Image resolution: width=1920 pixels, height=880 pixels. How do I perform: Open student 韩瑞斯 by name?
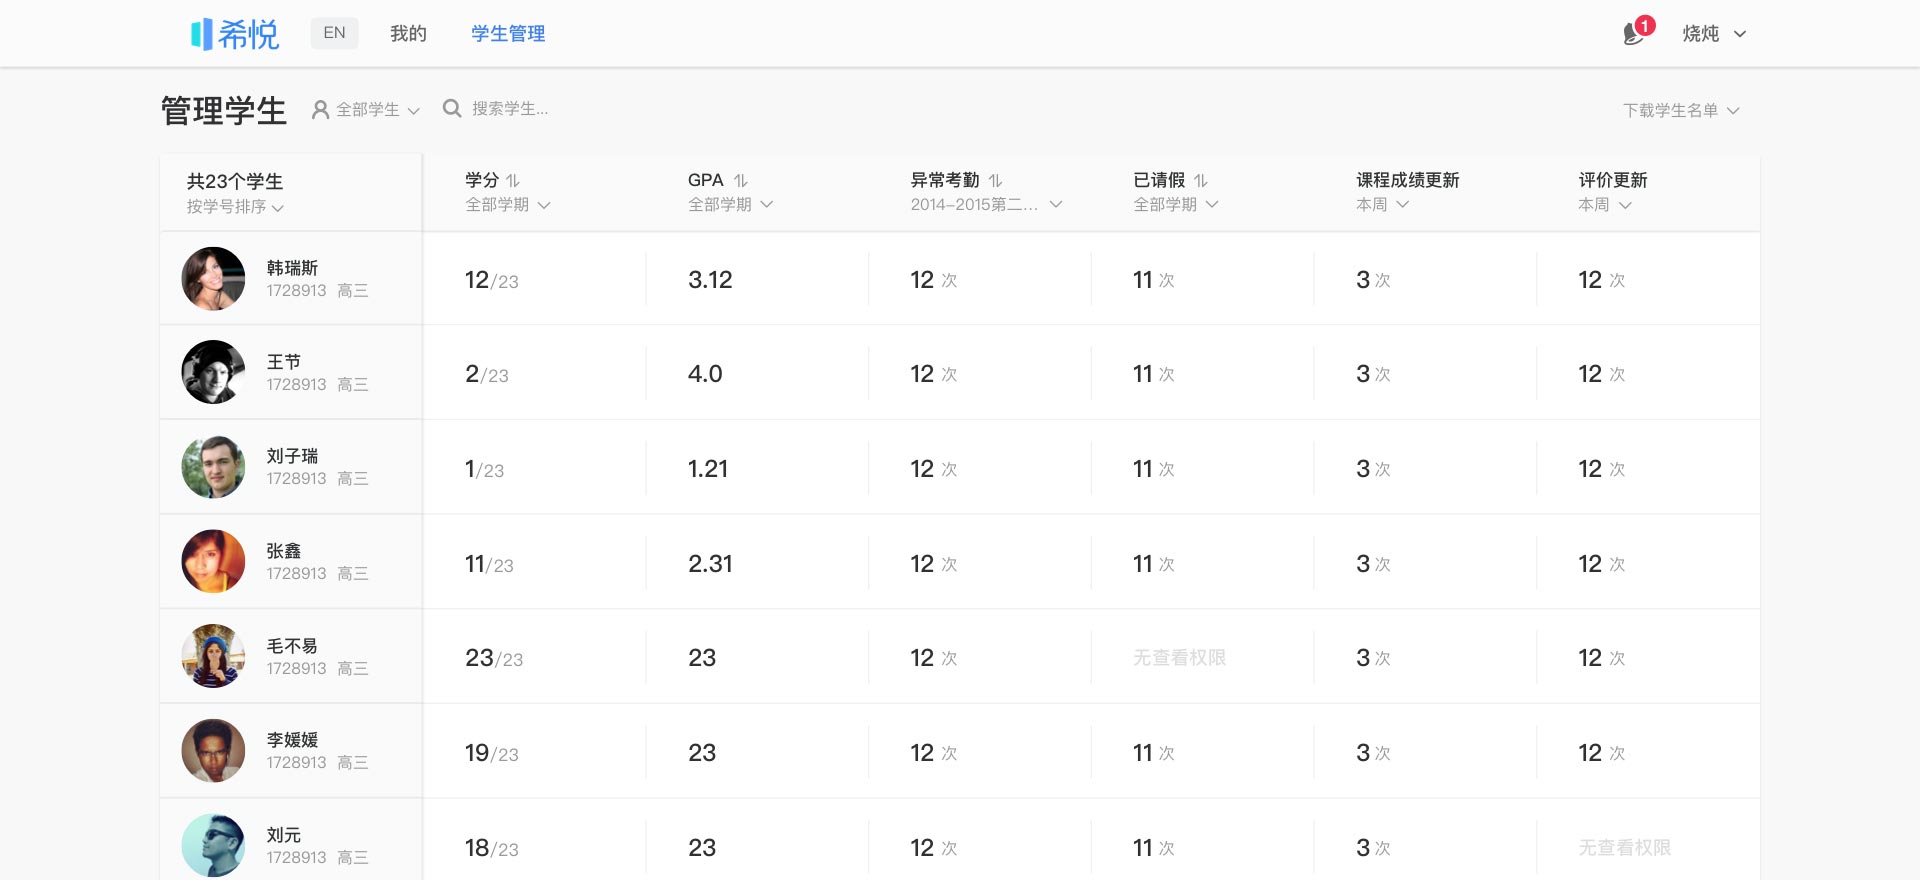pos(292,268)
